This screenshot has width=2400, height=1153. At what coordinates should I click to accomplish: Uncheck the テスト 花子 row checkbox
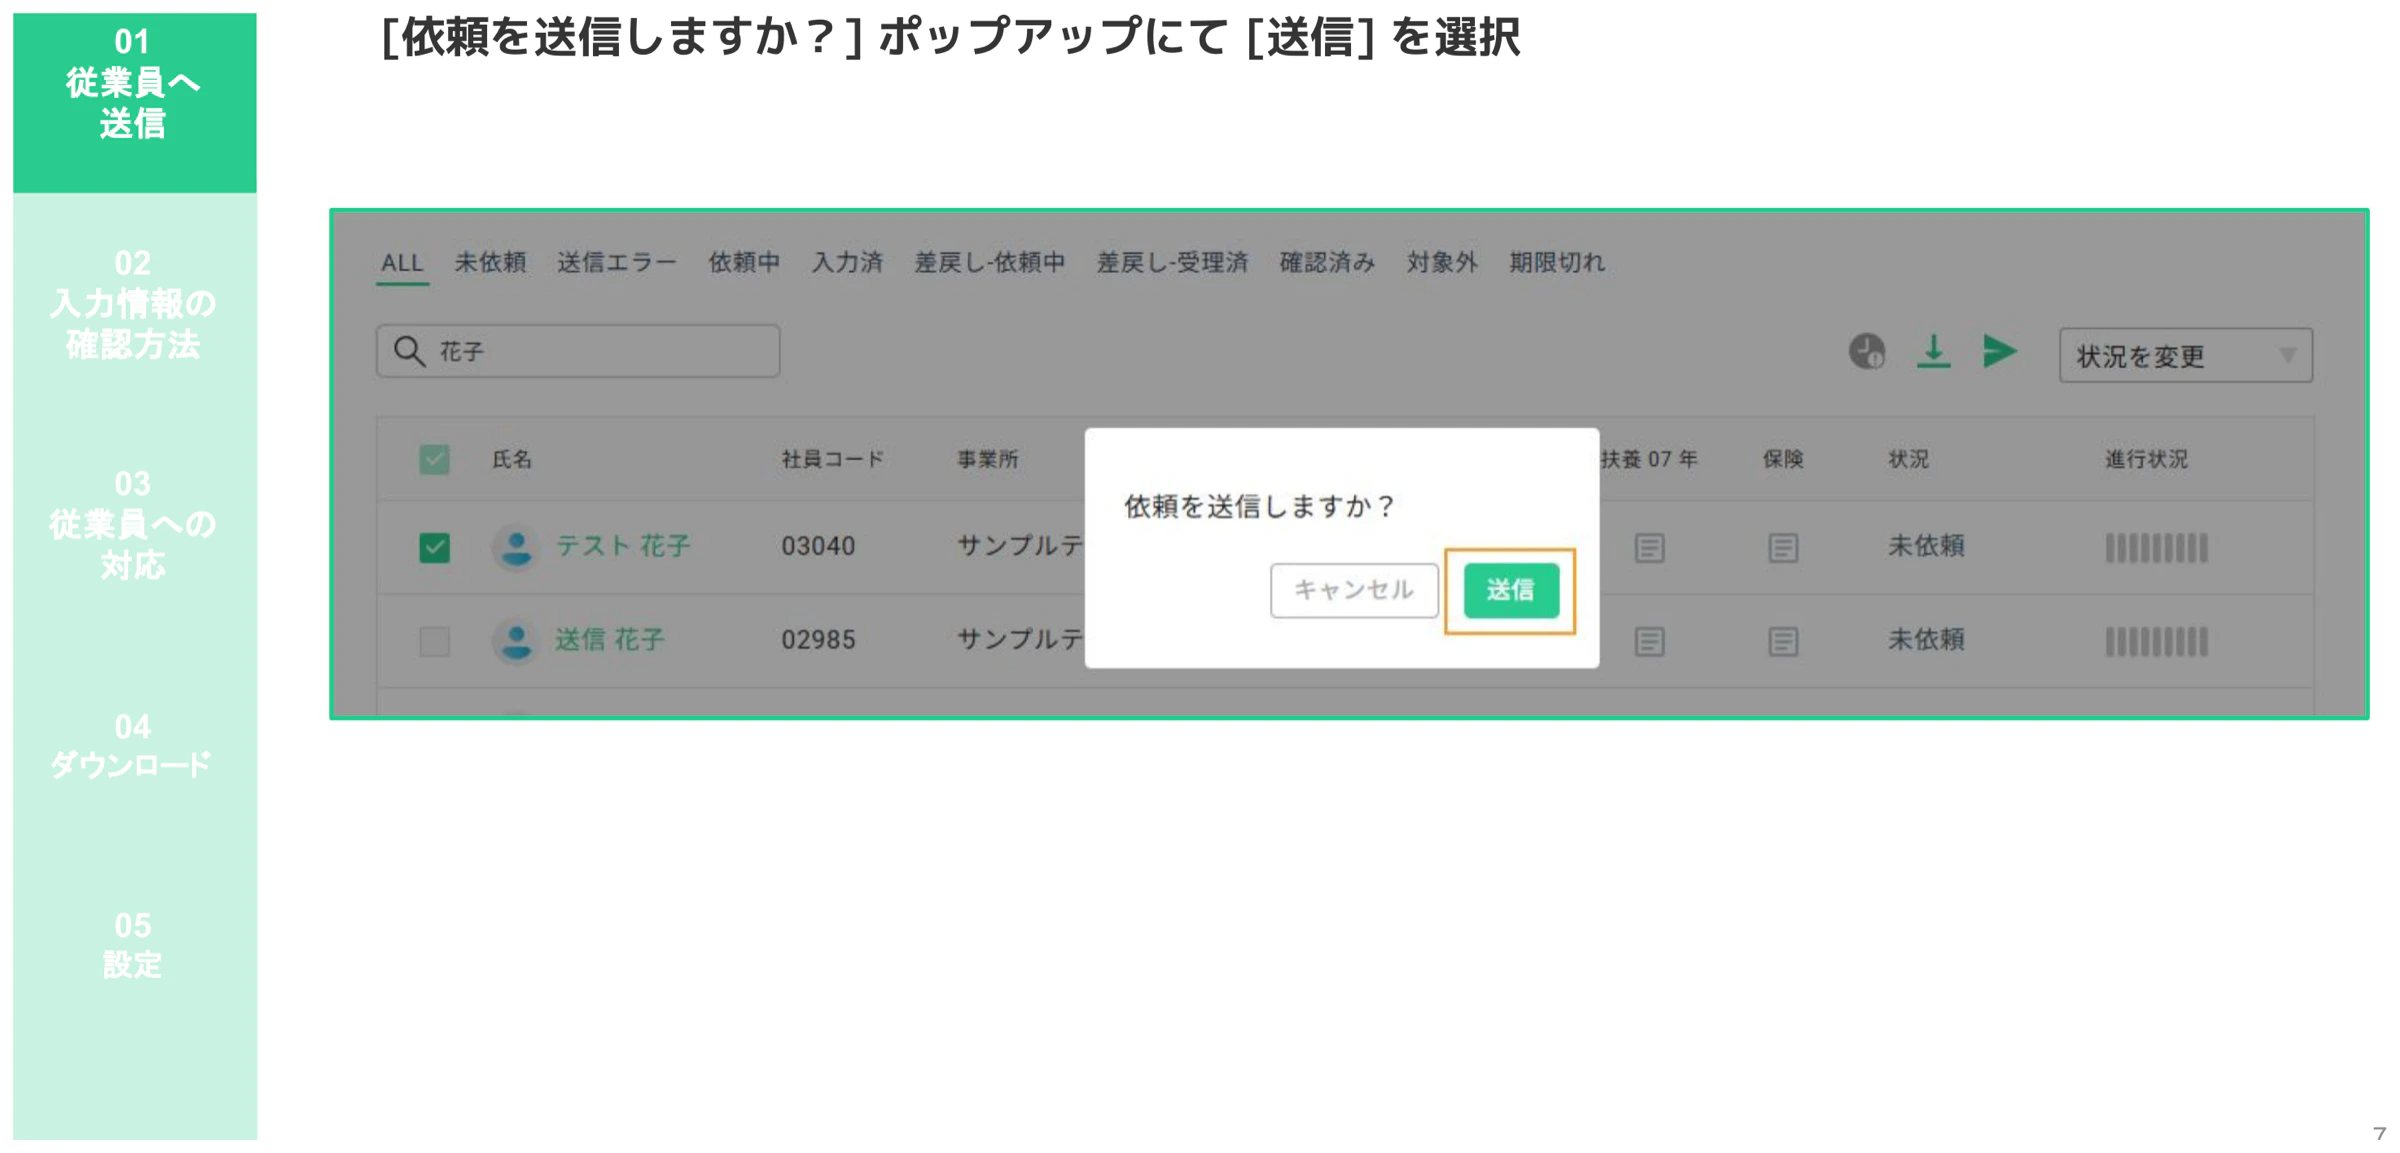pos(434,548)
